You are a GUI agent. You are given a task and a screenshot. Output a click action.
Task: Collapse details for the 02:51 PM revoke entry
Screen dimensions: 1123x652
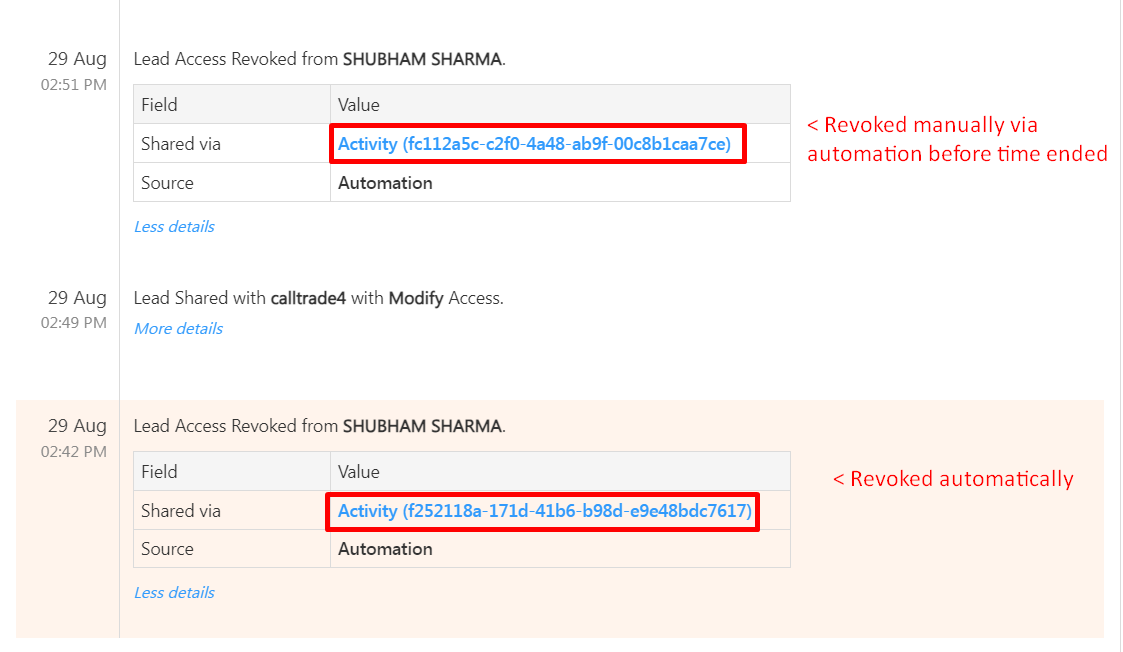pos(174,227)
